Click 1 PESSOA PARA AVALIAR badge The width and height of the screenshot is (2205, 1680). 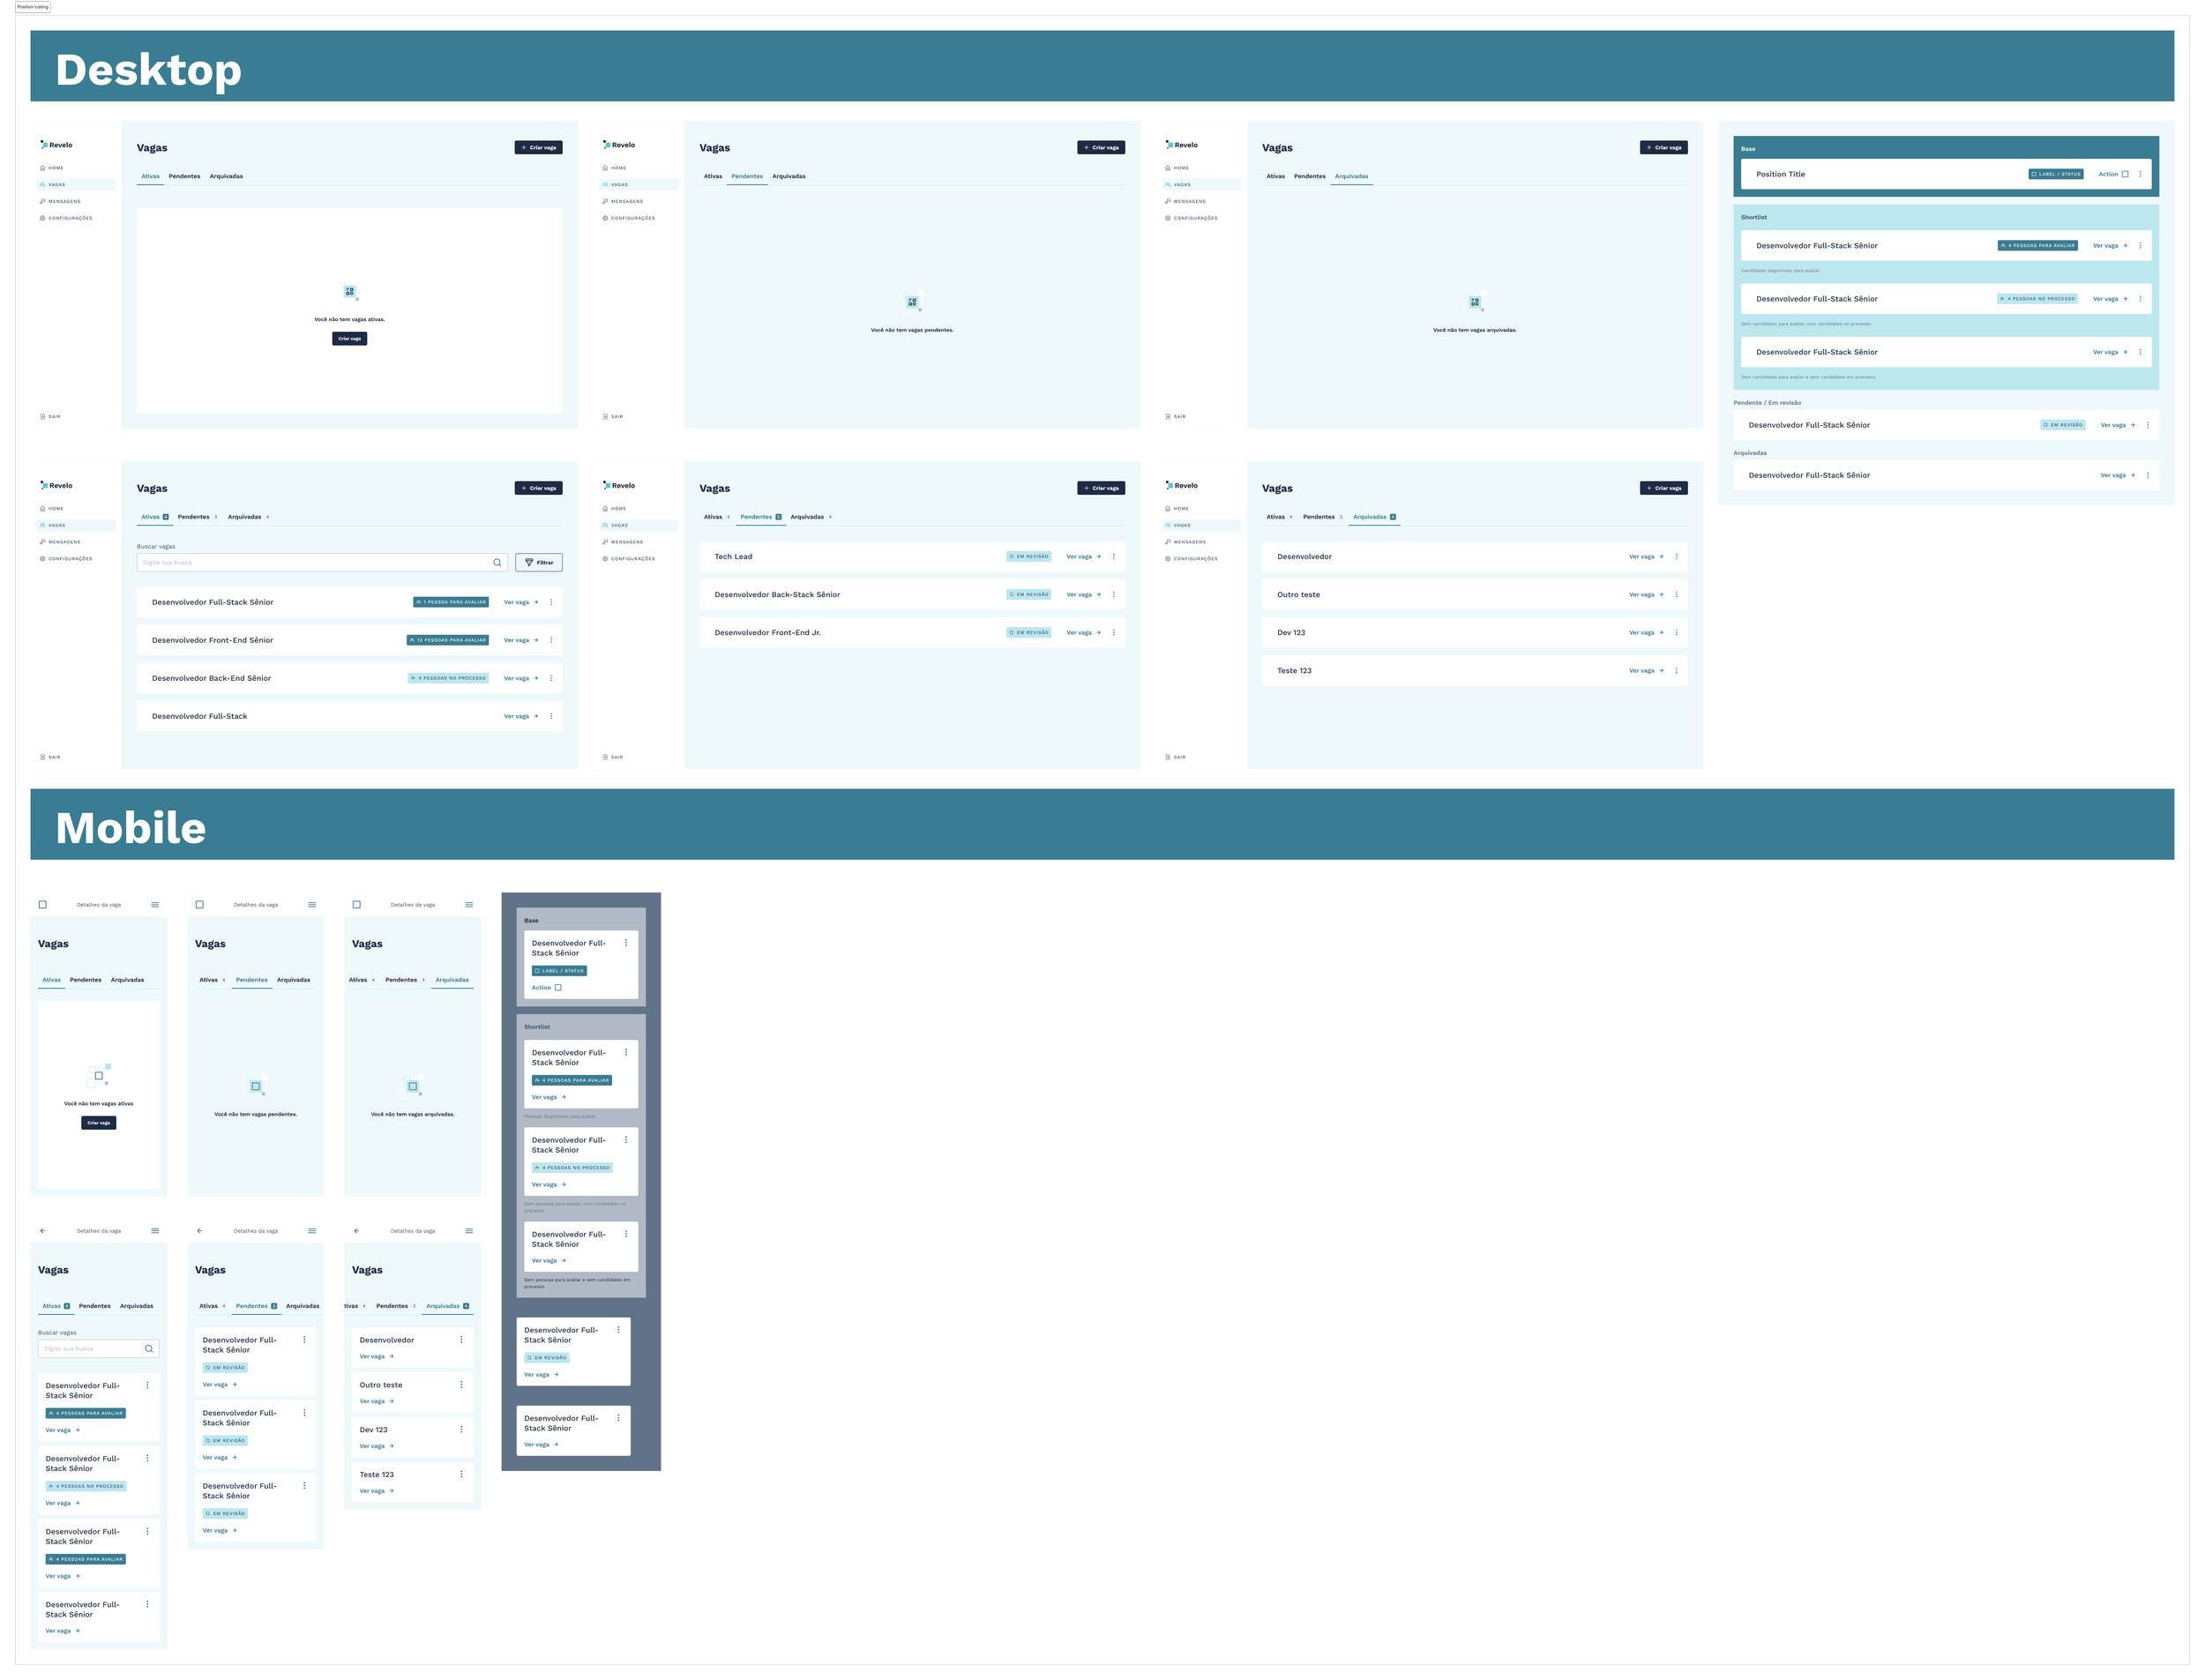(451, 602)
